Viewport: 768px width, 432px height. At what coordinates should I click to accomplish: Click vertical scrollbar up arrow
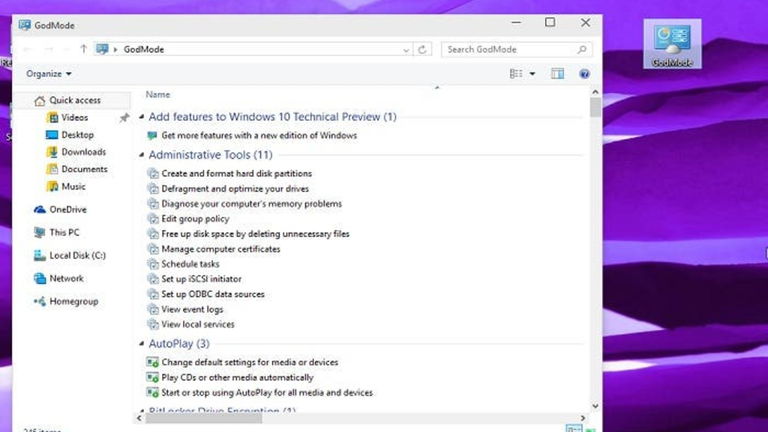tap(595, 92)
